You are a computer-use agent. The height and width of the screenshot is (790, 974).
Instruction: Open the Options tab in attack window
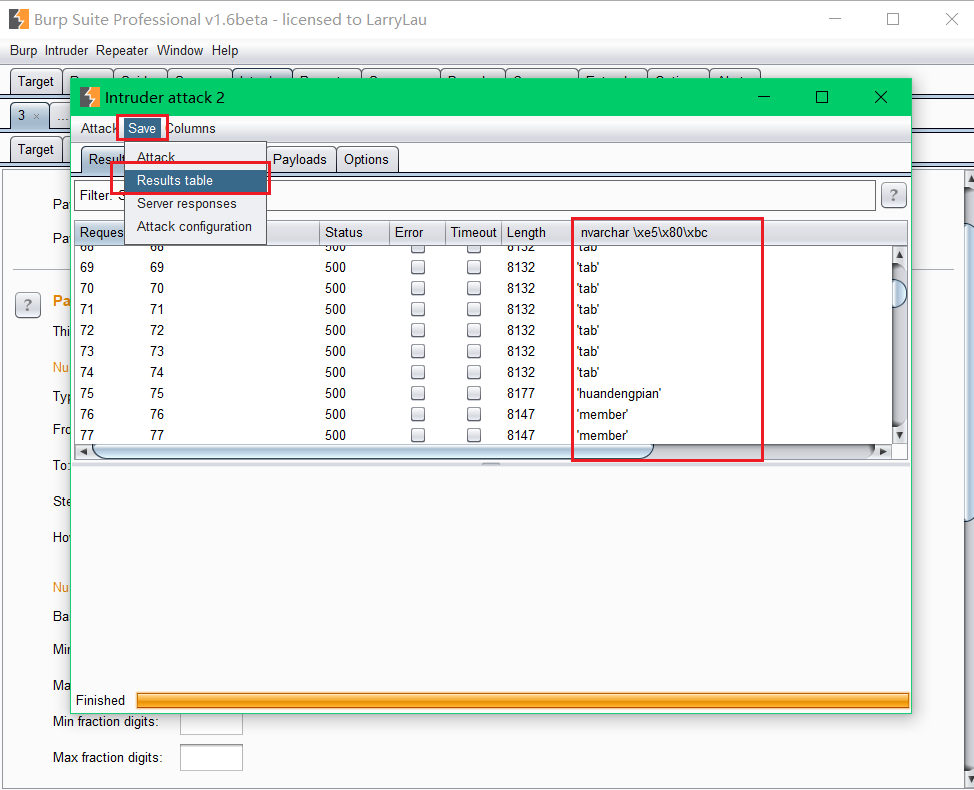(x=367, y=159)
